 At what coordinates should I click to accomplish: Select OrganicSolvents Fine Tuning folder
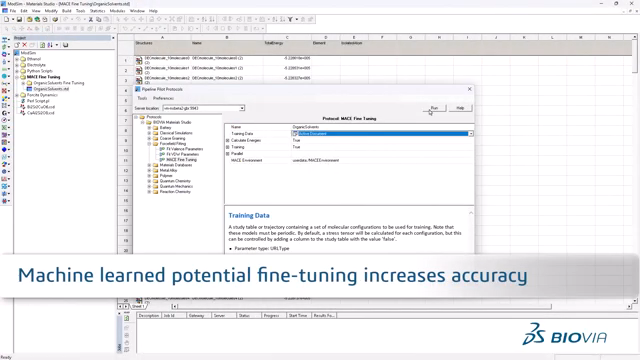[x=59, y=83]
